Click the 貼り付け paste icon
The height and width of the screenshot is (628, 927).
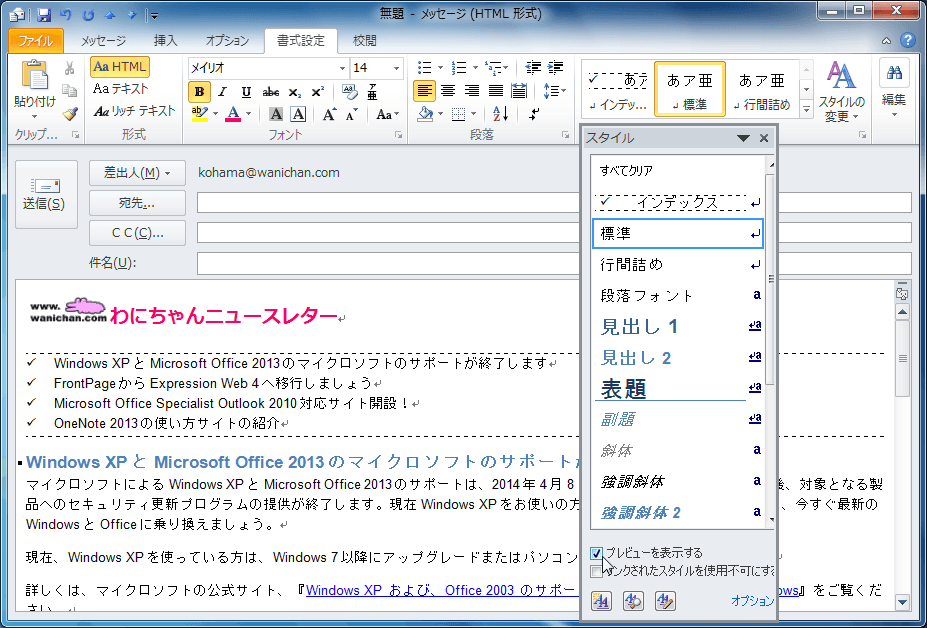coord(34,77)
